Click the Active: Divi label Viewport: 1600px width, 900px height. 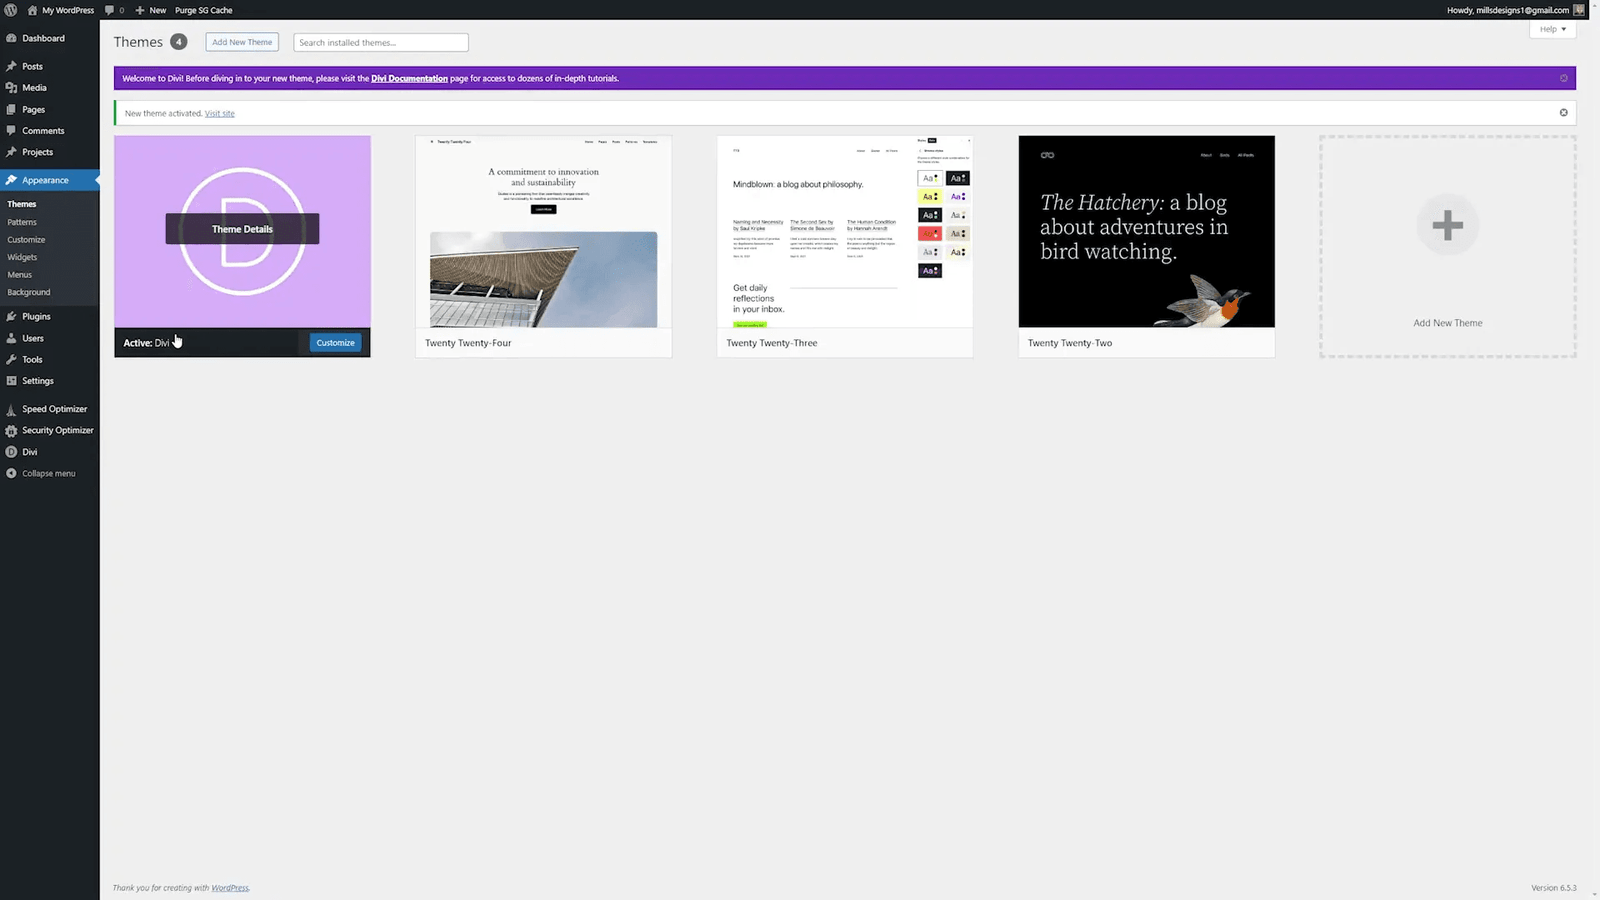pos(146,343)
